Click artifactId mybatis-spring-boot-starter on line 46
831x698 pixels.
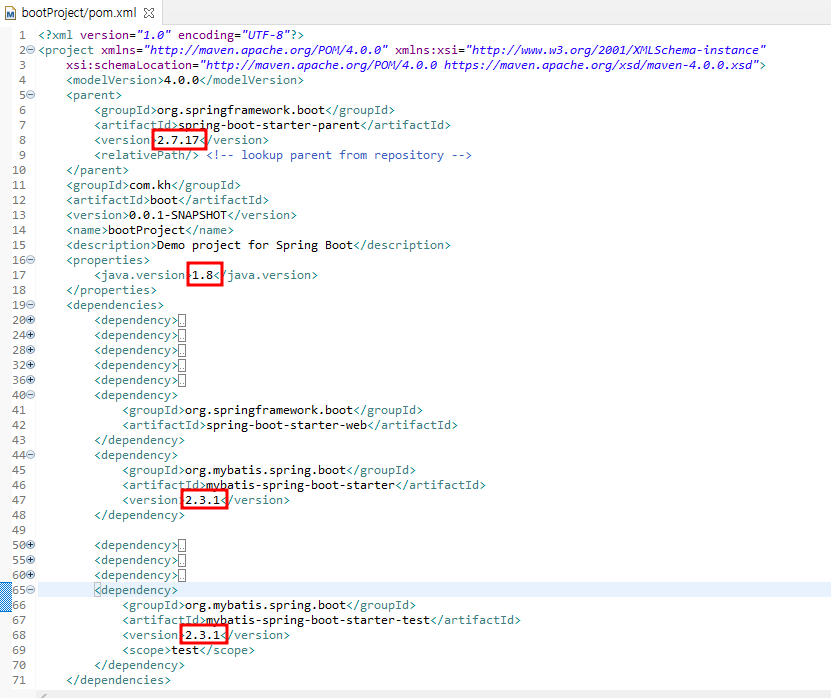300,485
